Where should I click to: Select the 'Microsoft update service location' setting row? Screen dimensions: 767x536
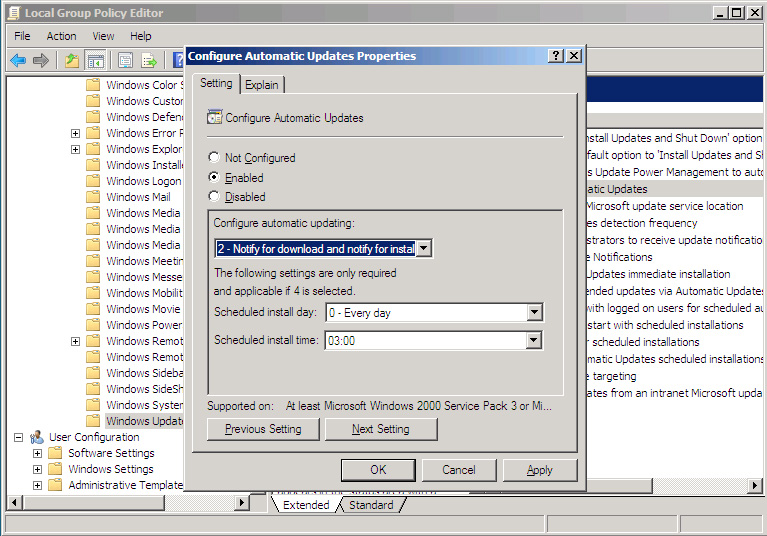675,206
